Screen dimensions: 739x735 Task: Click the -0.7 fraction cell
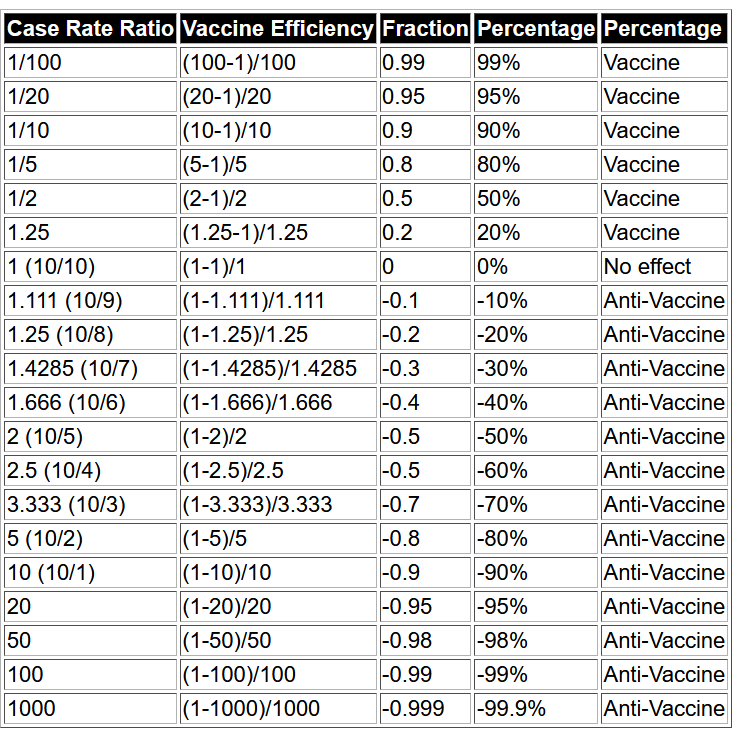click(x=425, y=505)
